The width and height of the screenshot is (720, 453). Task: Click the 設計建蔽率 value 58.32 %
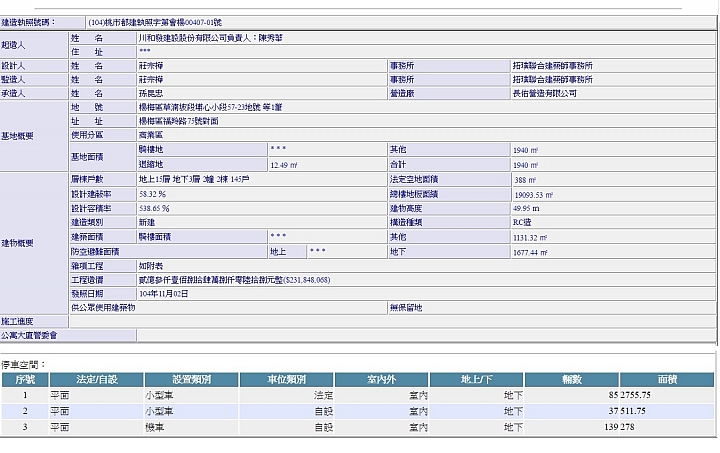152,194
